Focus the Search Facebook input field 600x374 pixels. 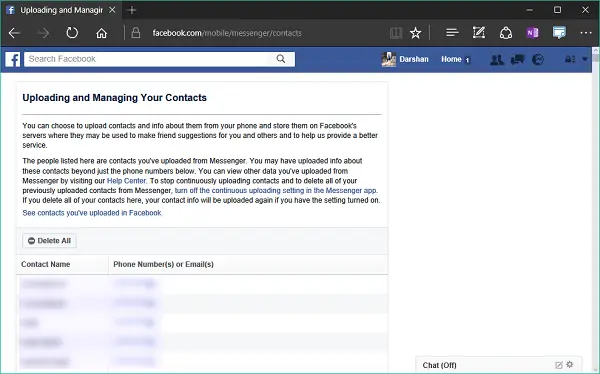click(150, 59)
